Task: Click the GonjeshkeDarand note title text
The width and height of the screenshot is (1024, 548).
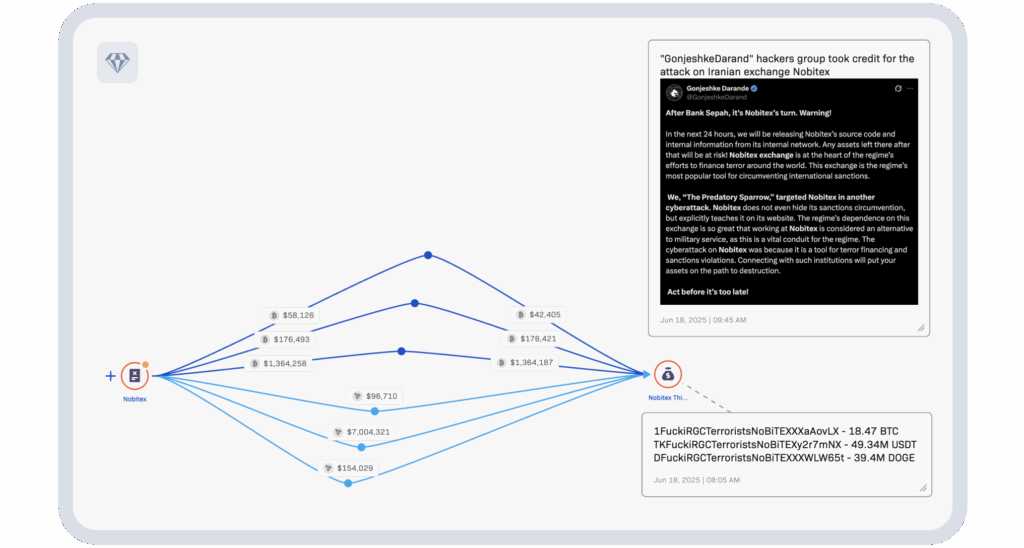Action: (787, 65)
